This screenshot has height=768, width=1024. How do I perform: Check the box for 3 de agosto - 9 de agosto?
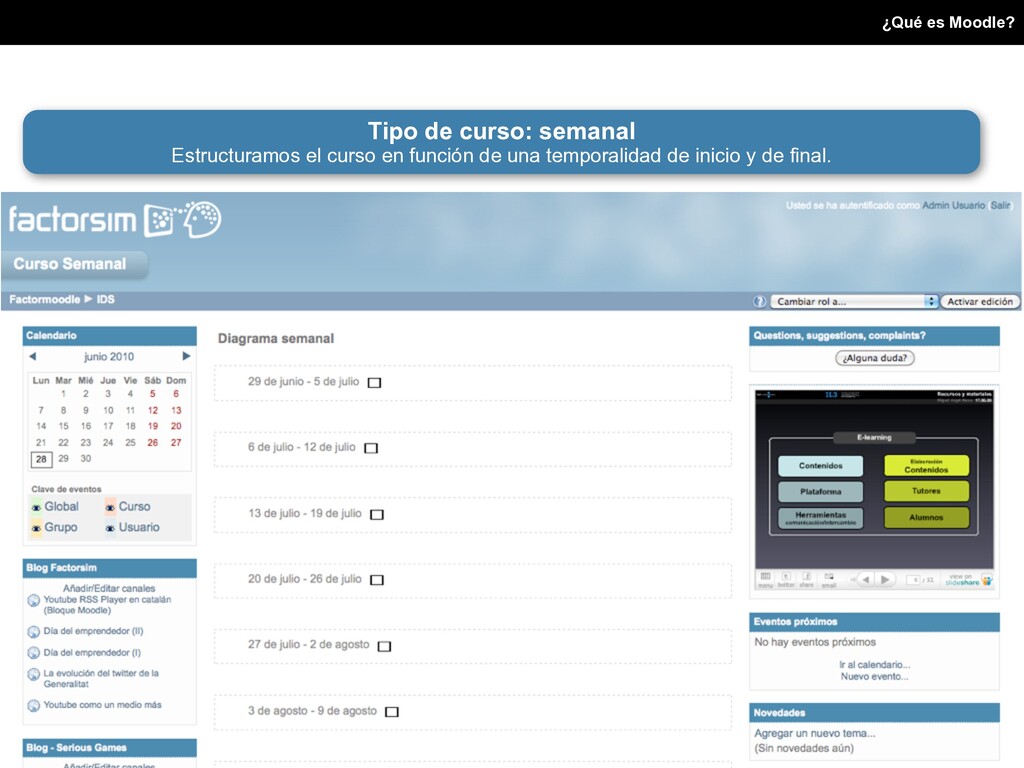click(x=392, y=712)
